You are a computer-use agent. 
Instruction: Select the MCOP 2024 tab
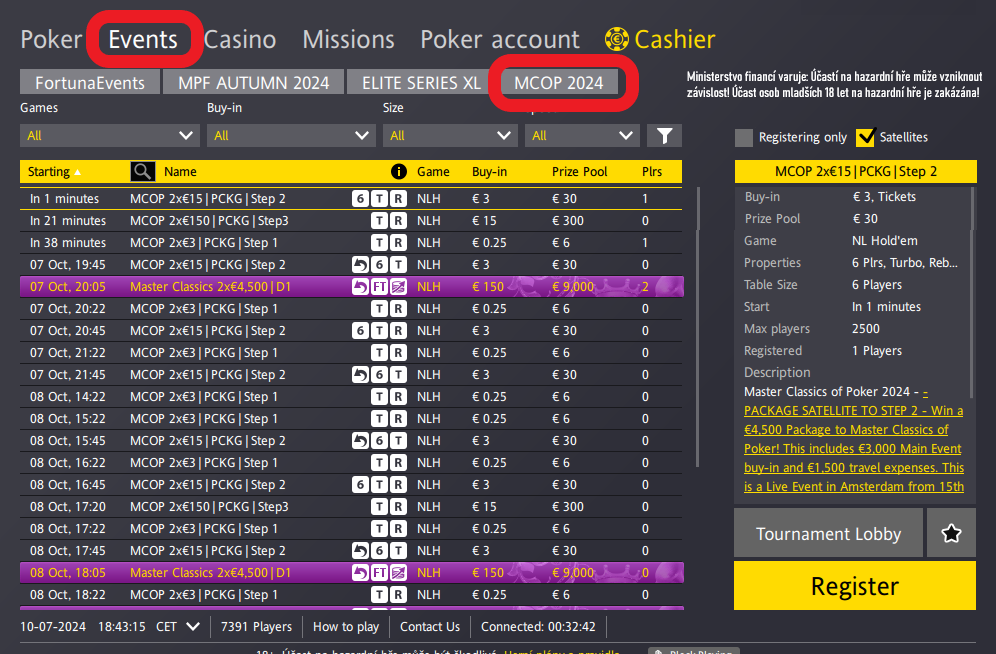tap(559, 82)
